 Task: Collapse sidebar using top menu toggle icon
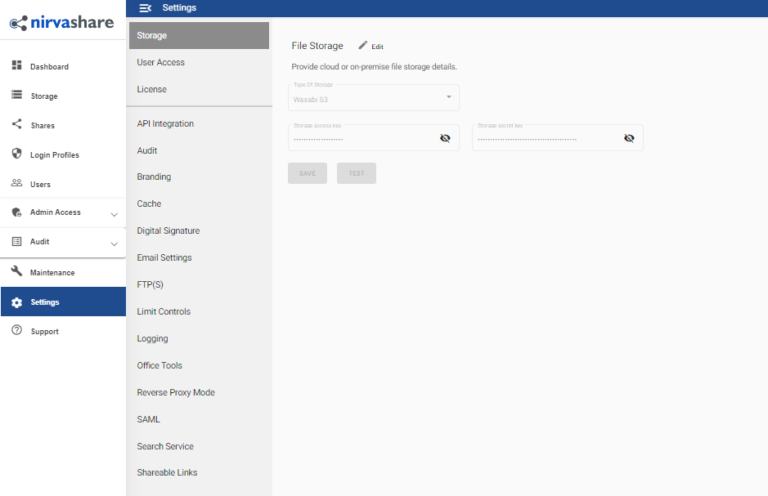click(x=145, y=8)
